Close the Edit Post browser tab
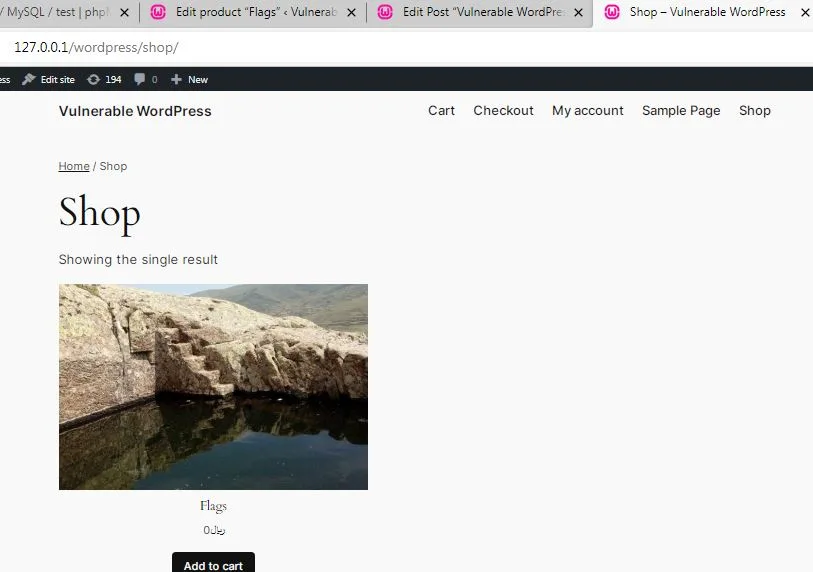This screenshot has width=813, height=572. (580, 13)
